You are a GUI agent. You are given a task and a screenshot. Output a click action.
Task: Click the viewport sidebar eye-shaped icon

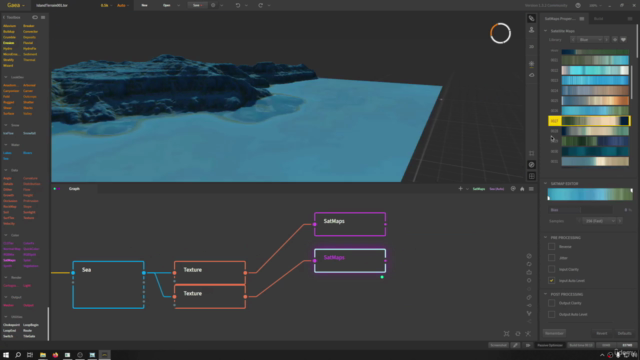click(x=531, y=75)
